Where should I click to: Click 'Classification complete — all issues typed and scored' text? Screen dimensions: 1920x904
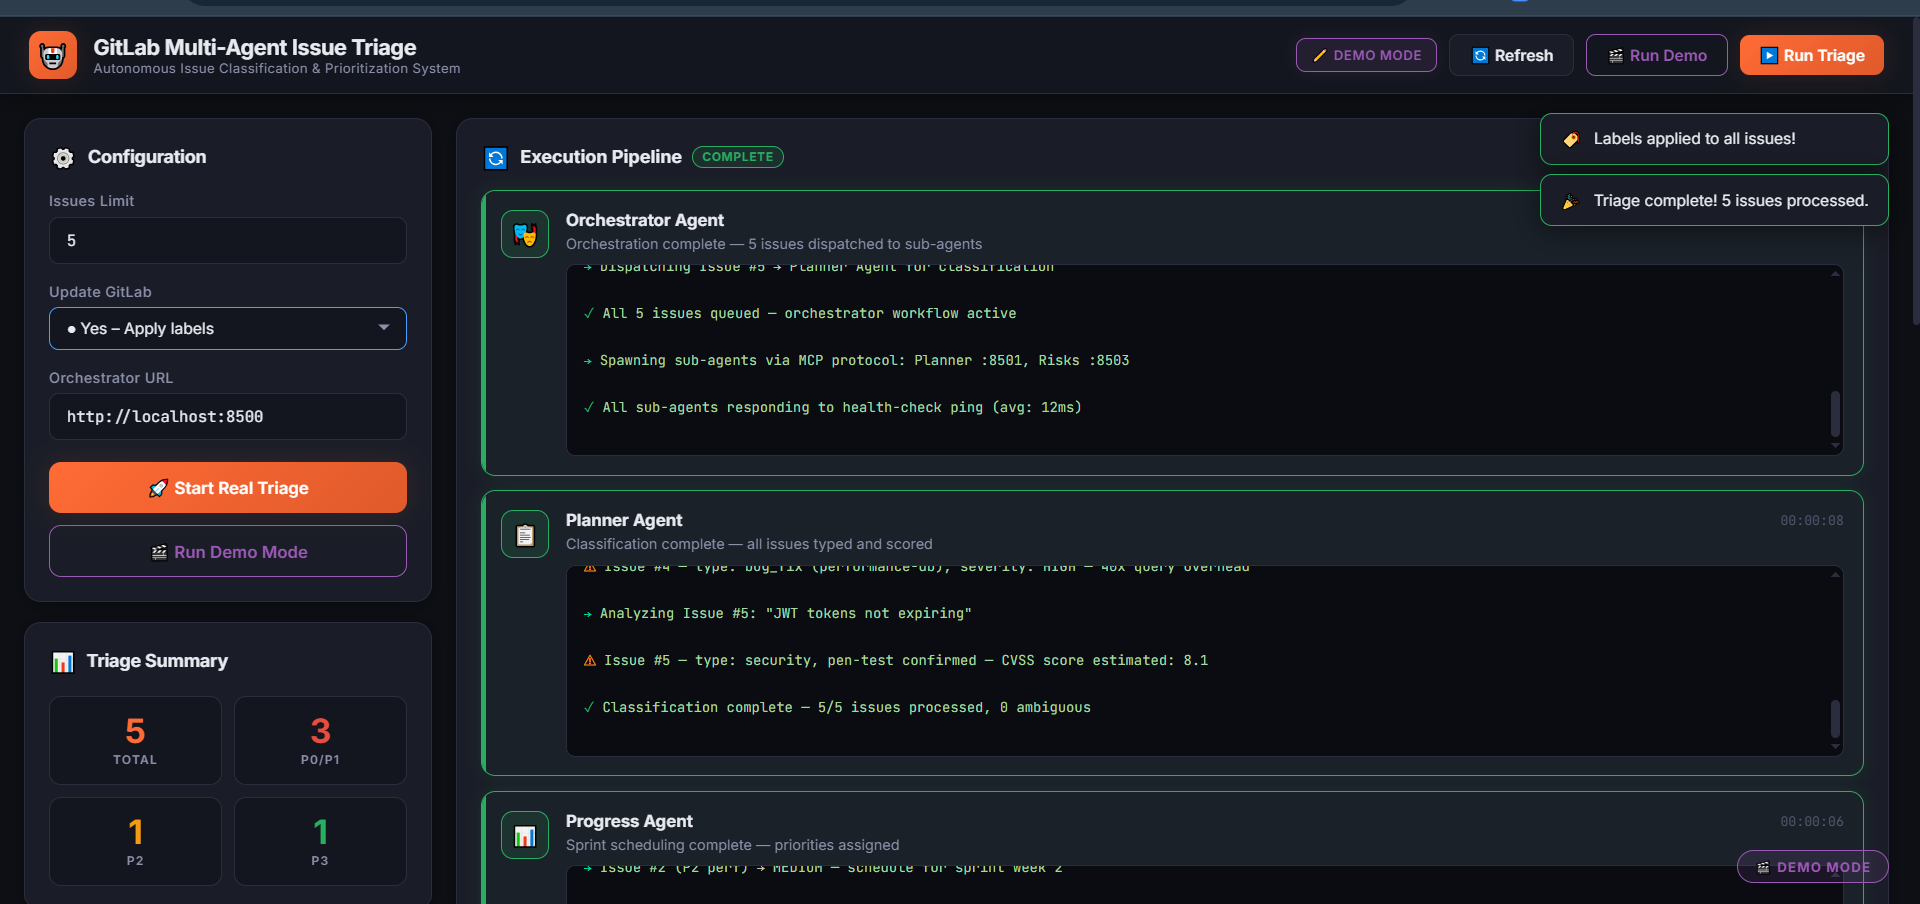point(749,544)
